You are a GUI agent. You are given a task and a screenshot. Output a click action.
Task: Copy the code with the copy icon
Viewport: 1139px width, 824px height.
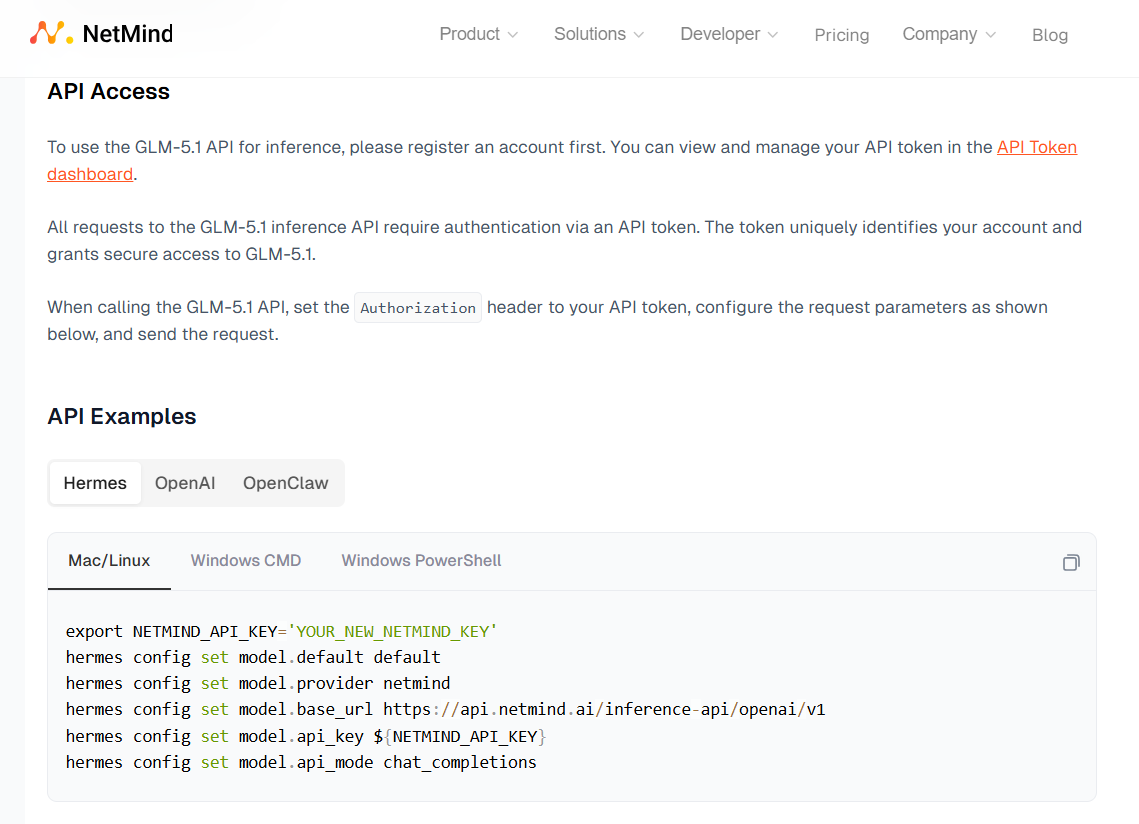(x=1071, y=562)
